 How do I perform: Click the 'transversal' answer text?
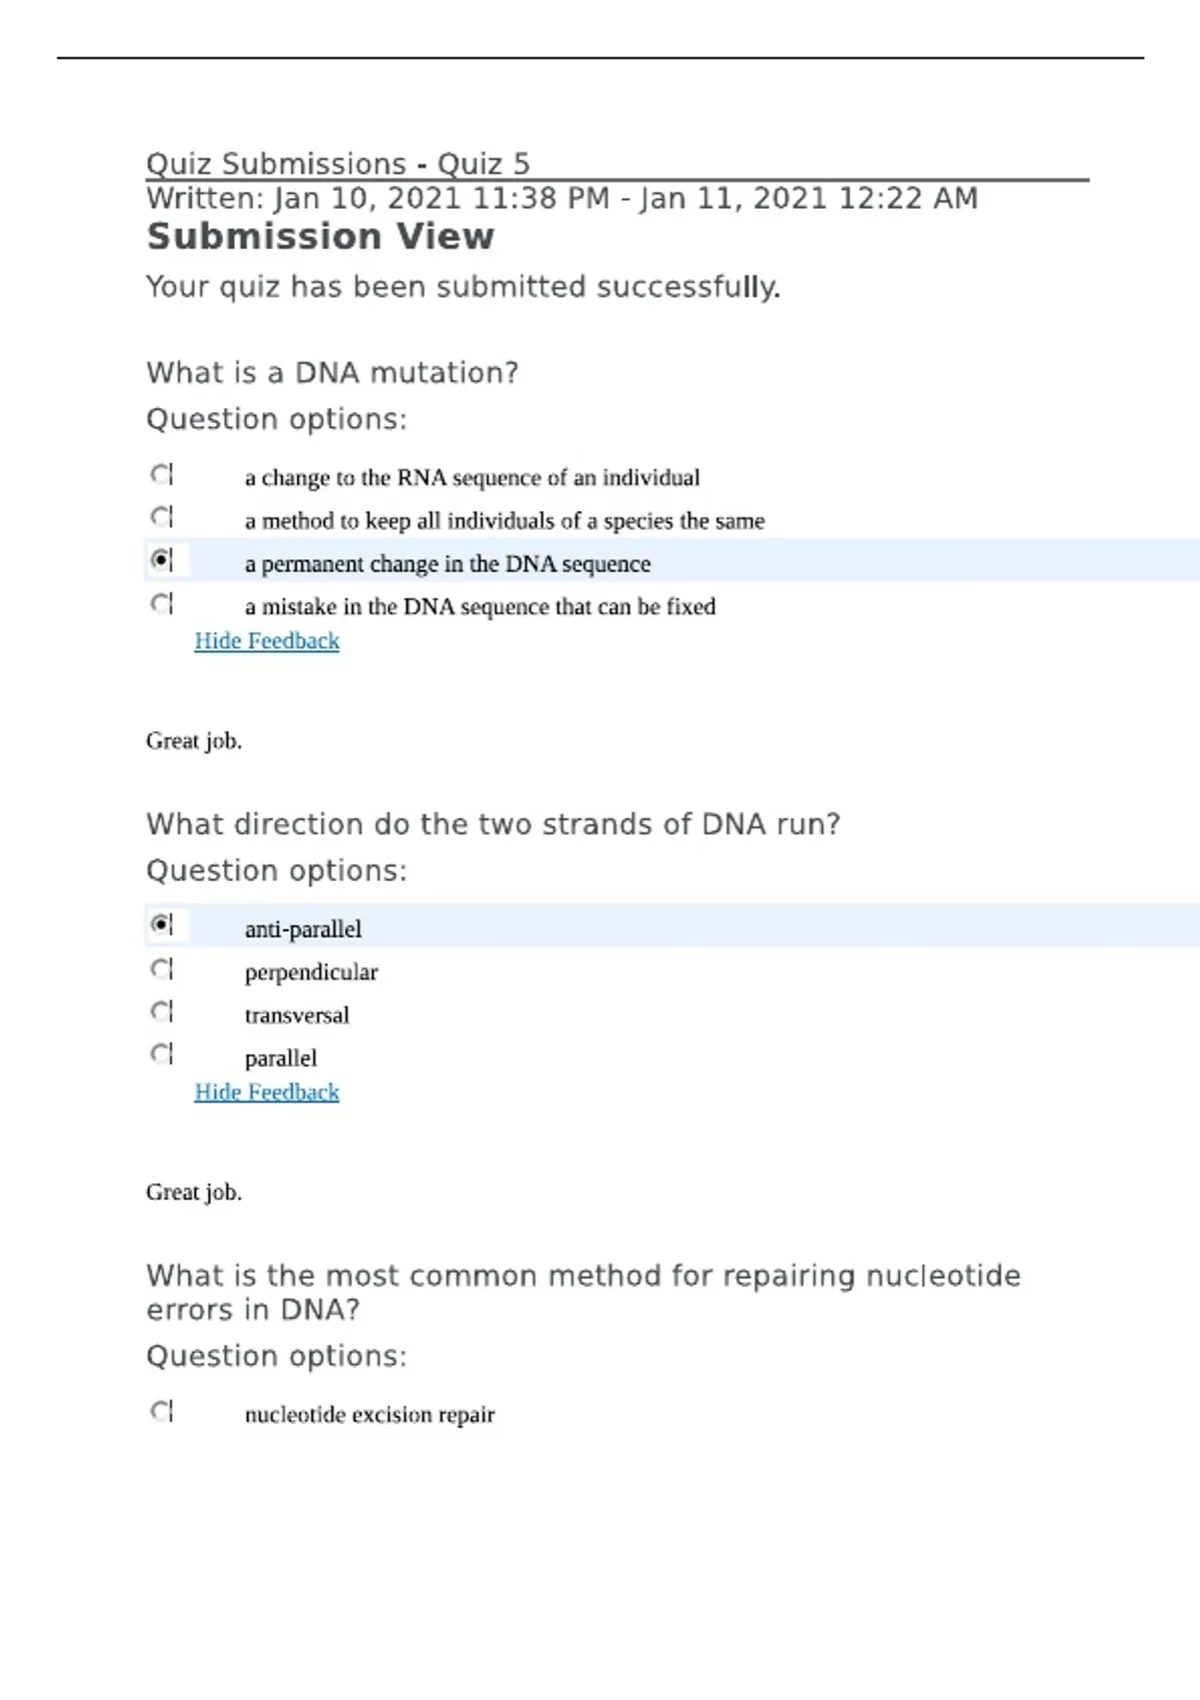(297, 1015)
